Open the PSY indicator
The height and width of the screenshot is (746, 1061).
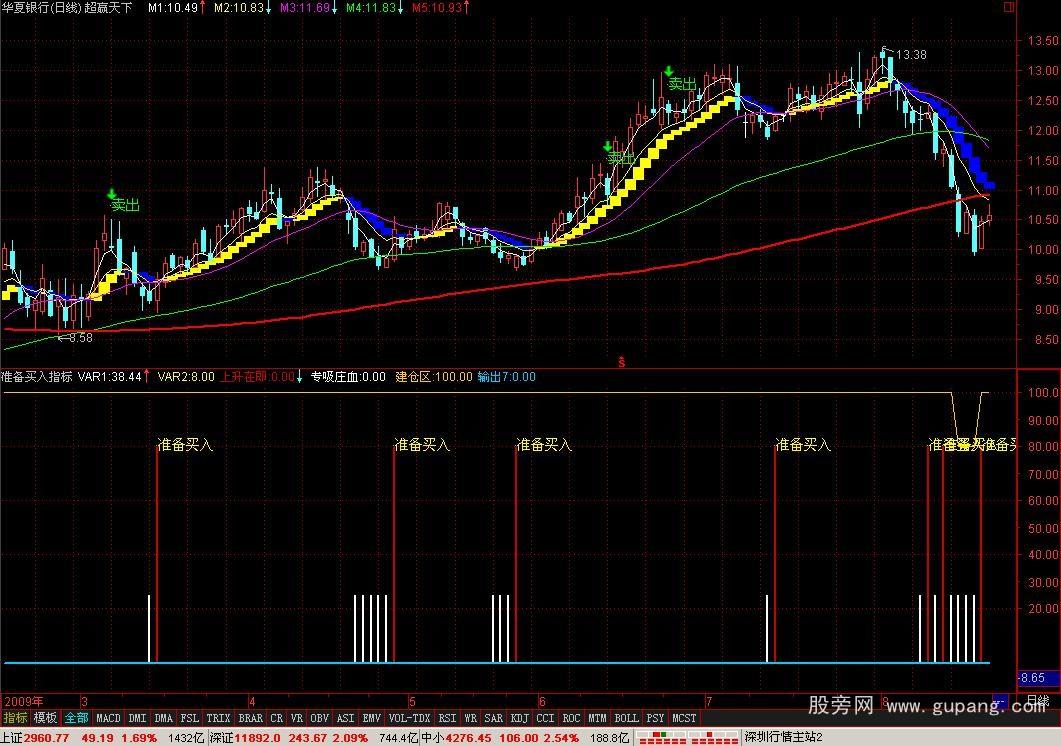point(654,718)
